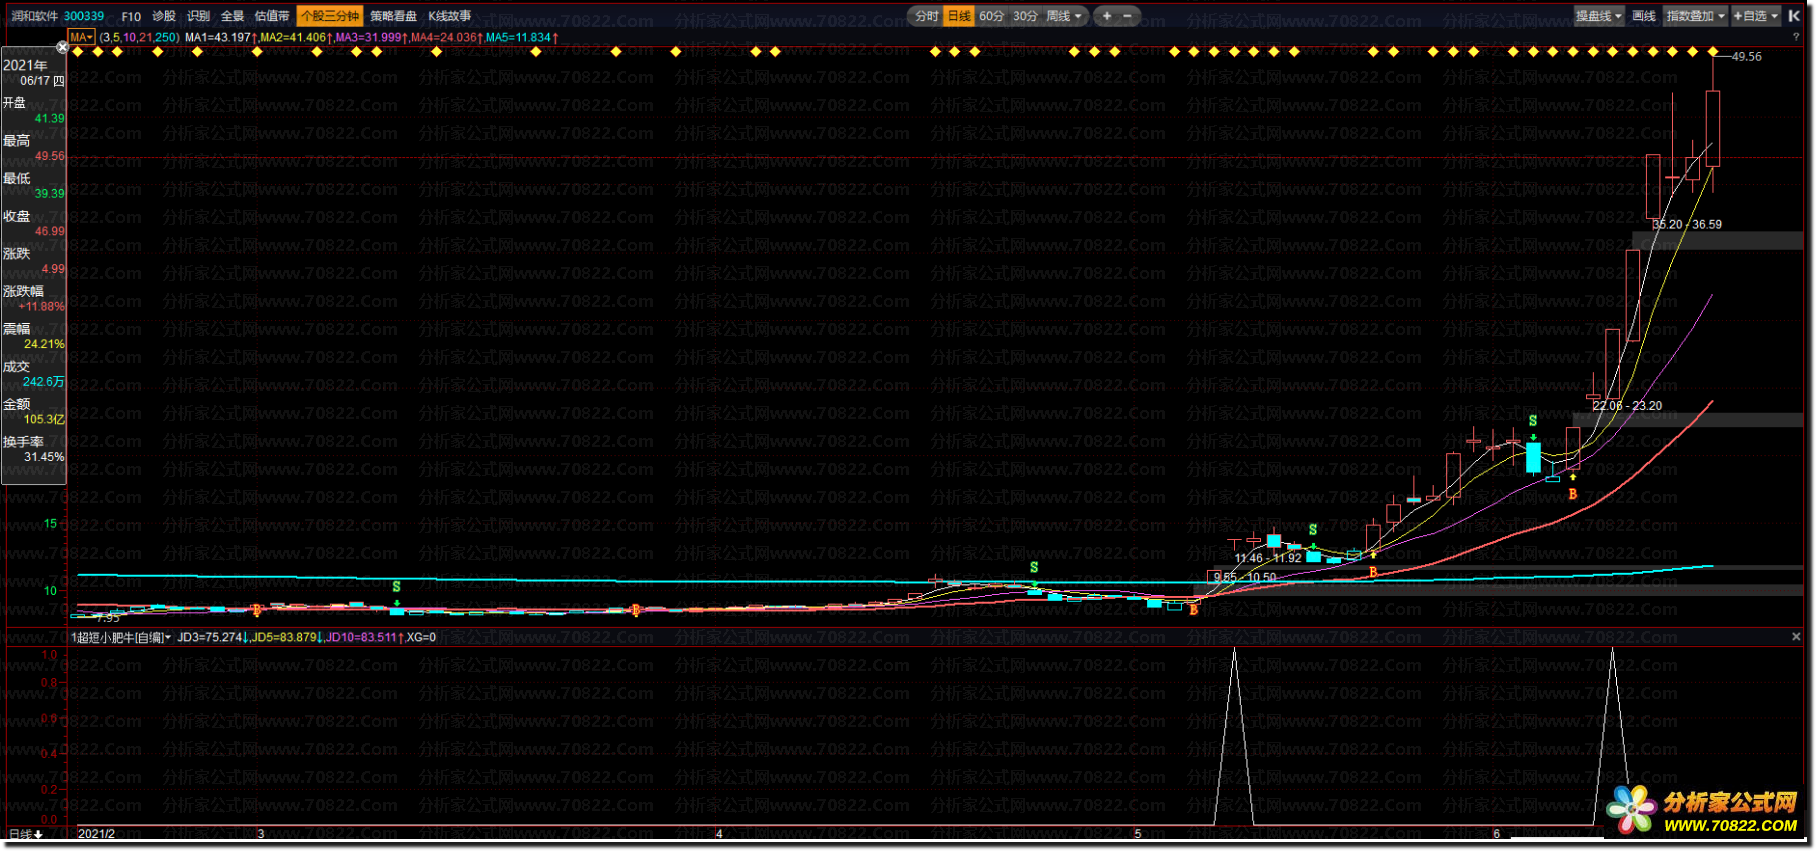This screenshot has width=1817, height=851.
Task: Close the sub-indicator panel with X
Action: (x=1796, y=637)
